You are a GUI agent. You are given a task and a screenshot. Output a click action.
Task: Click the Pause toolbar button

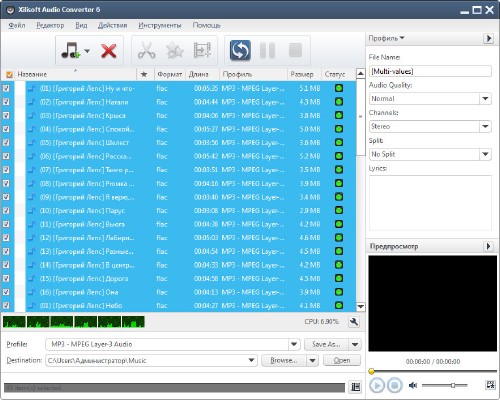click(267, 51)
